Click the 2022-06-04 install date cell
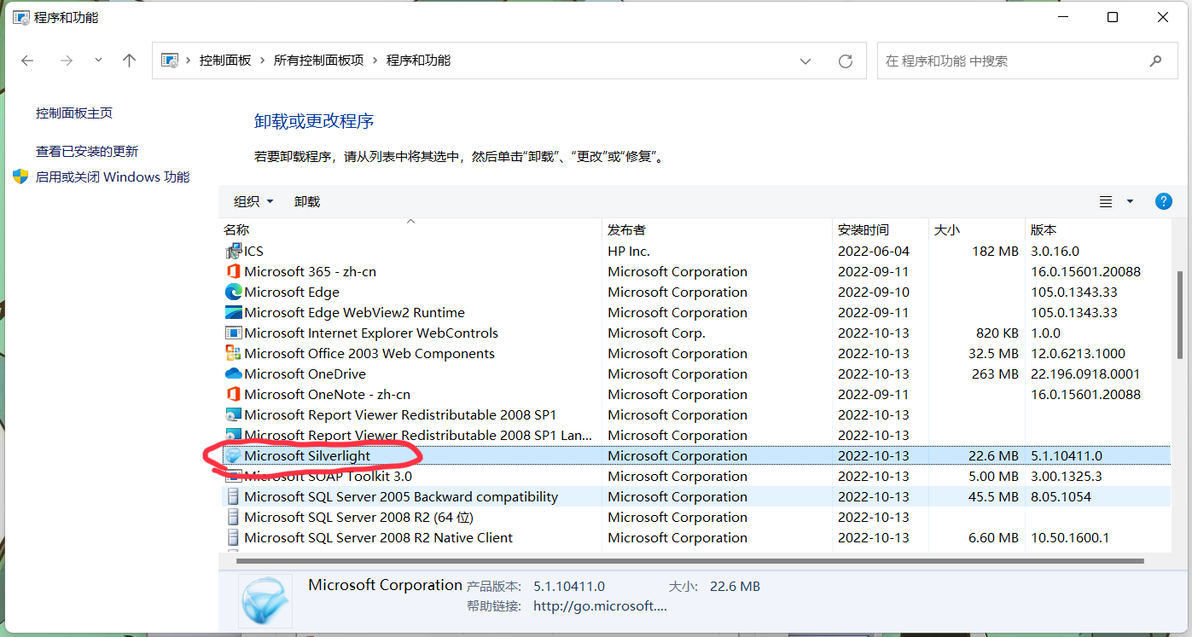Image resolution: width=1192 pixels, height=637 pixels. (873, 251)
